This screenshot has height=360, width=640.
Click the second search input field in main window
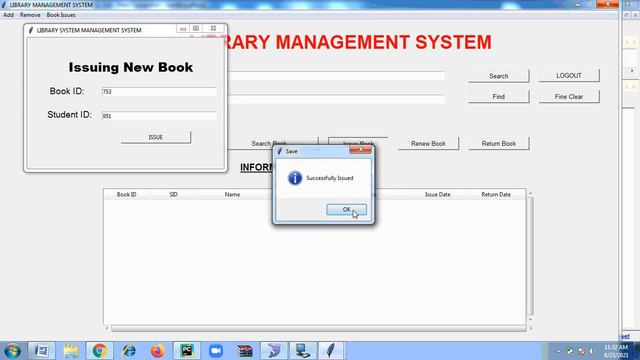pyautogui.click(x=336, y=99)
